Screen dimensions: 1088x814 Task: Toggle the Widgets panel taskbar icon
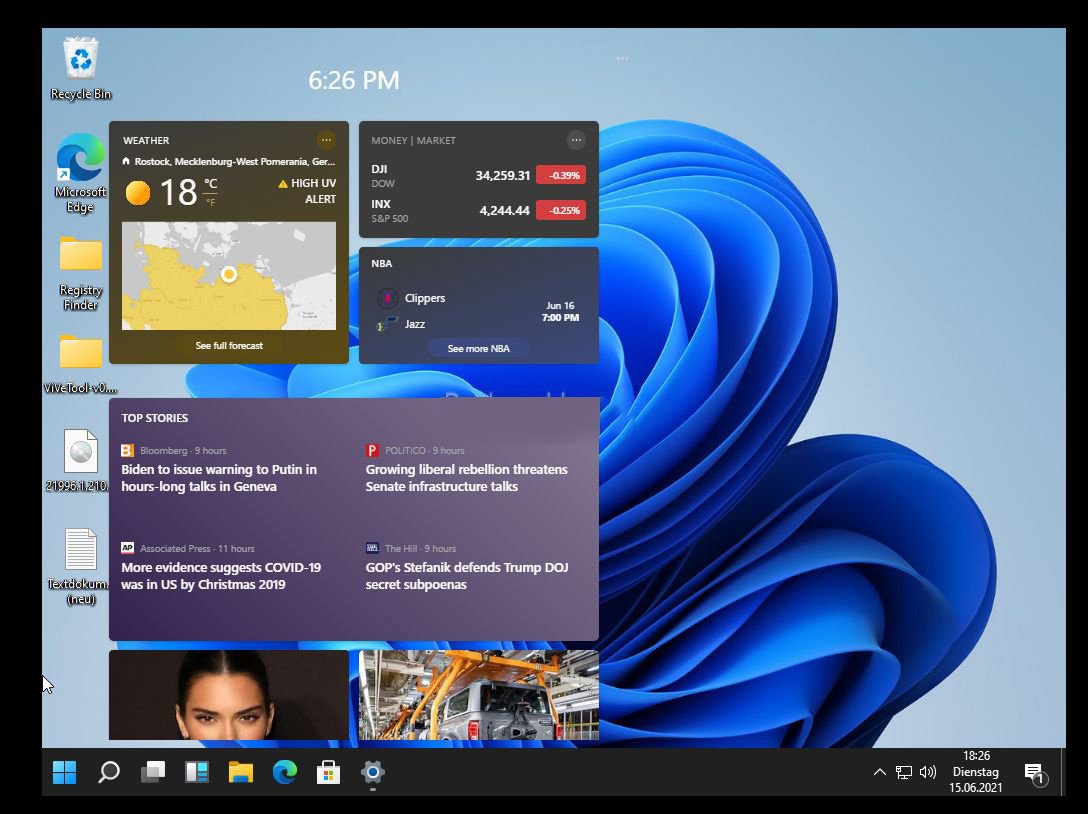click(197, 772)
